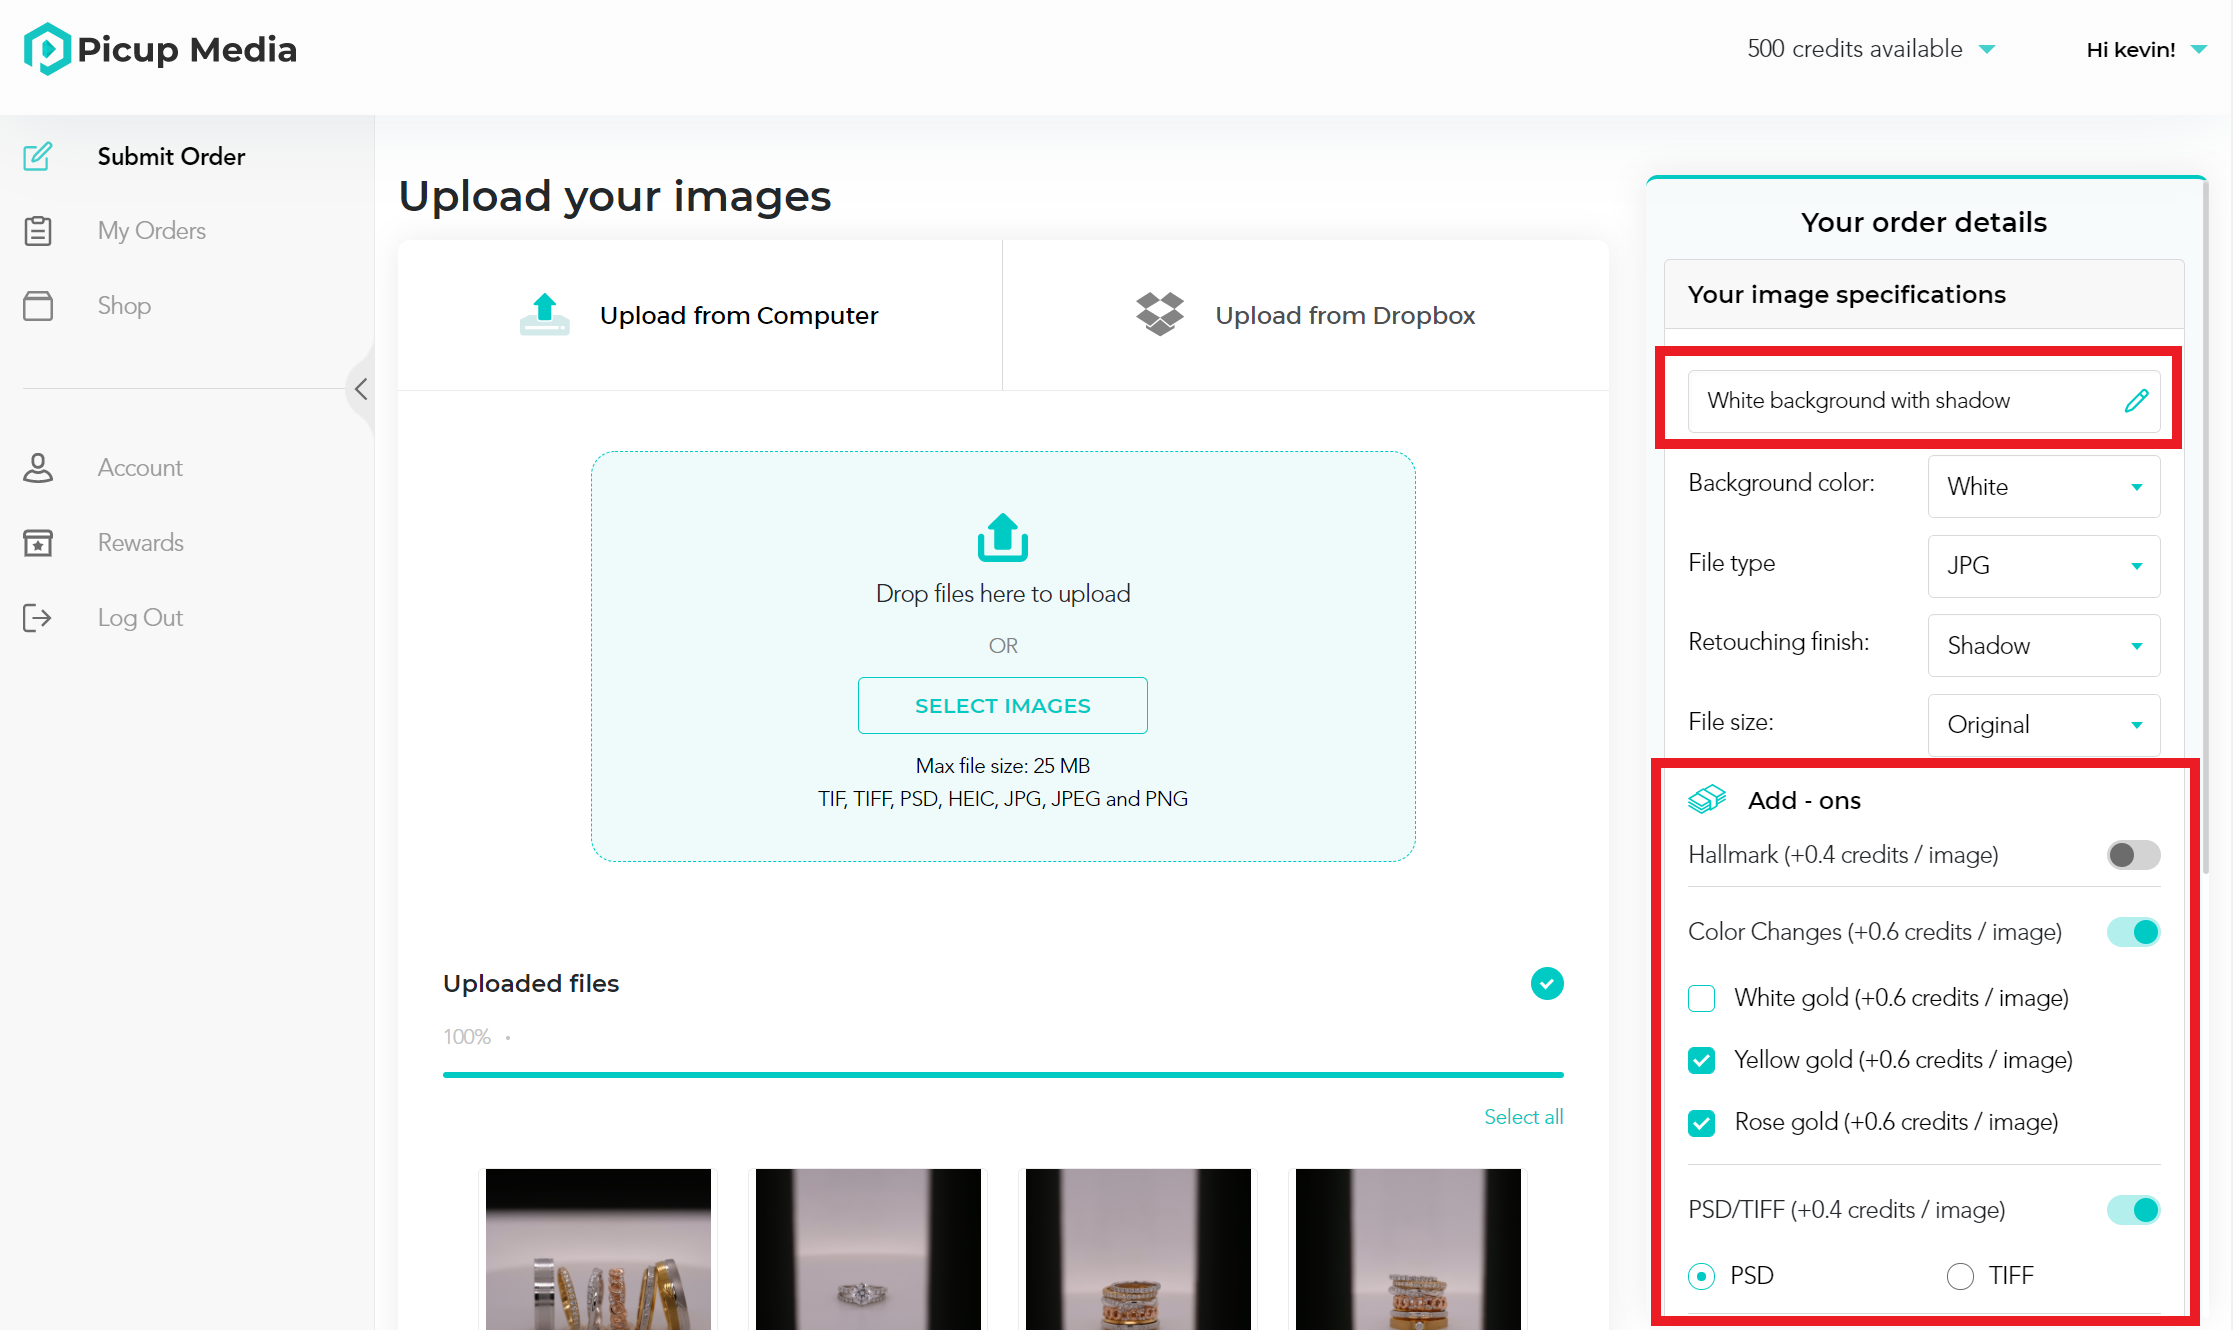Enable the Hallmark add-on toggle
This screenshot has height=1330, width=2233.
point(2134,855)
